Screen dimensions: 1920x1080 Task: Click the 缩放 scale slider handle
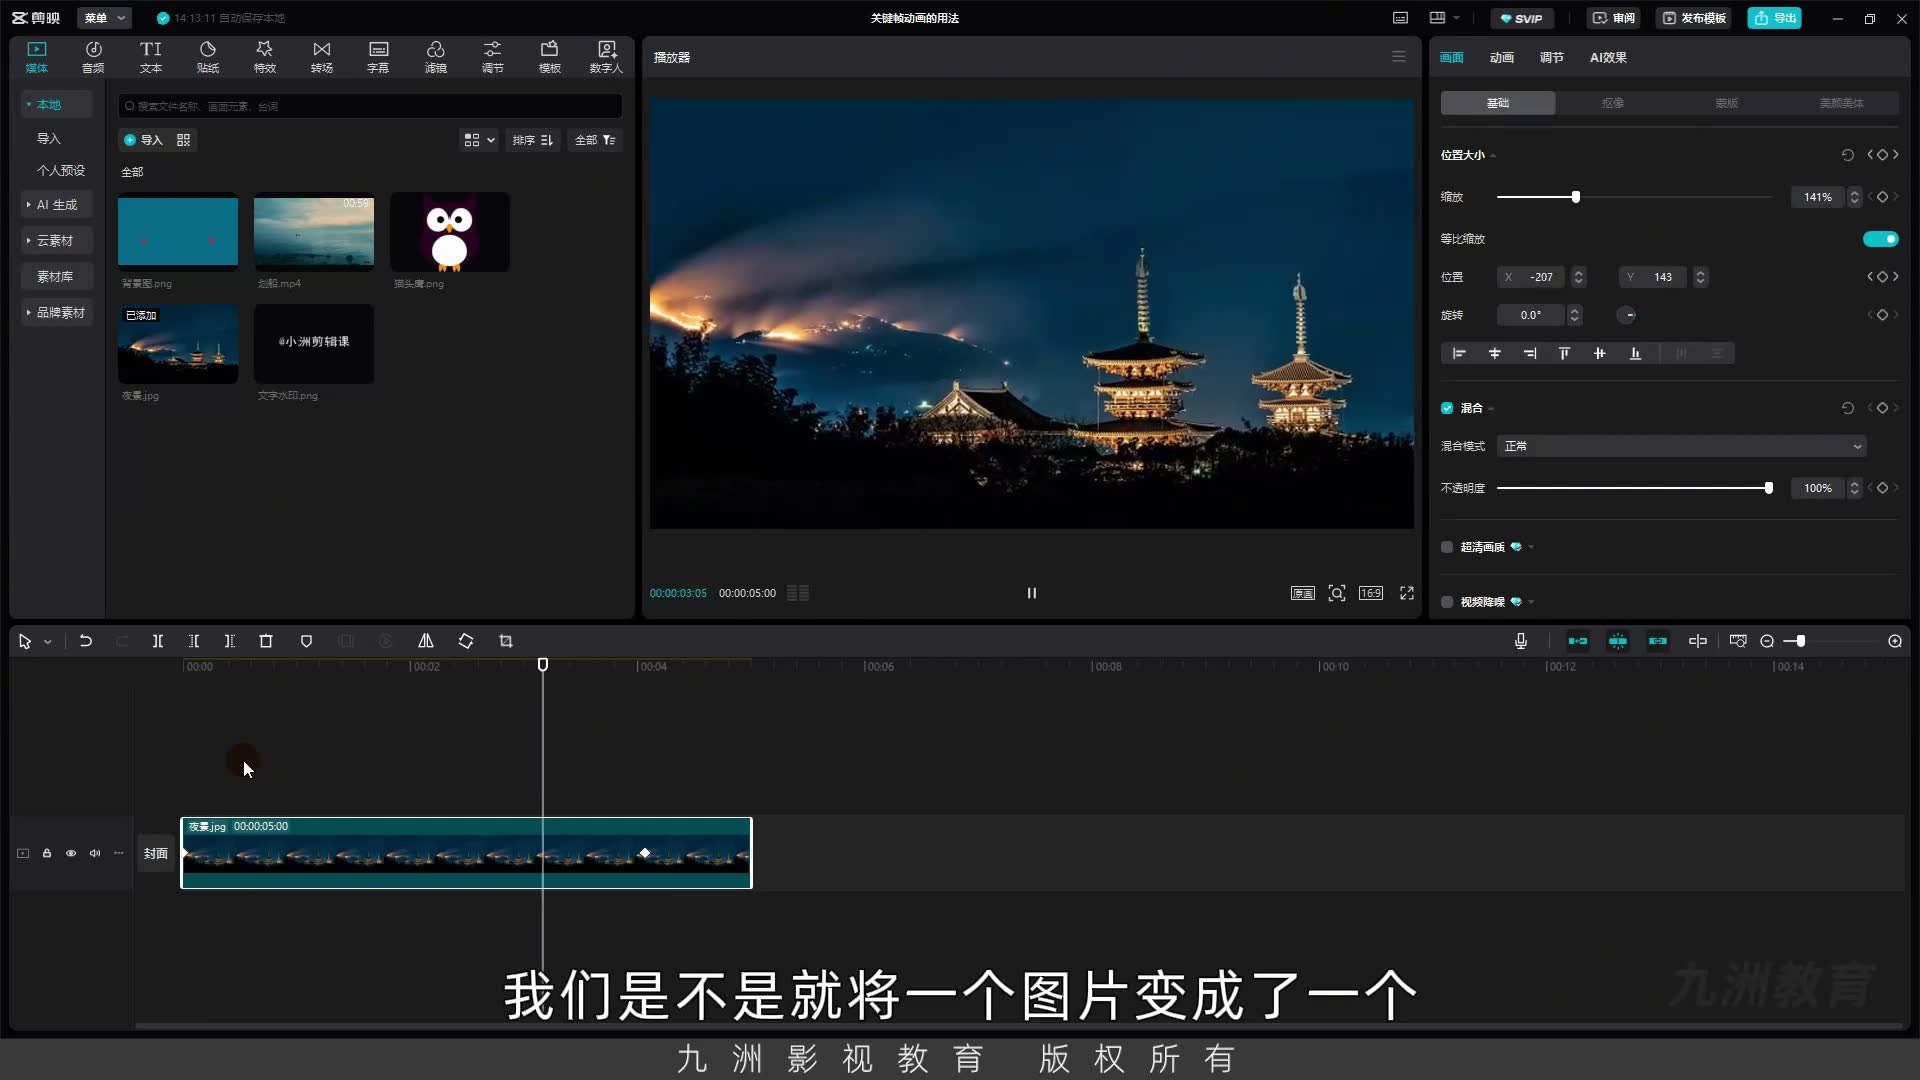tap(1576, 197)
